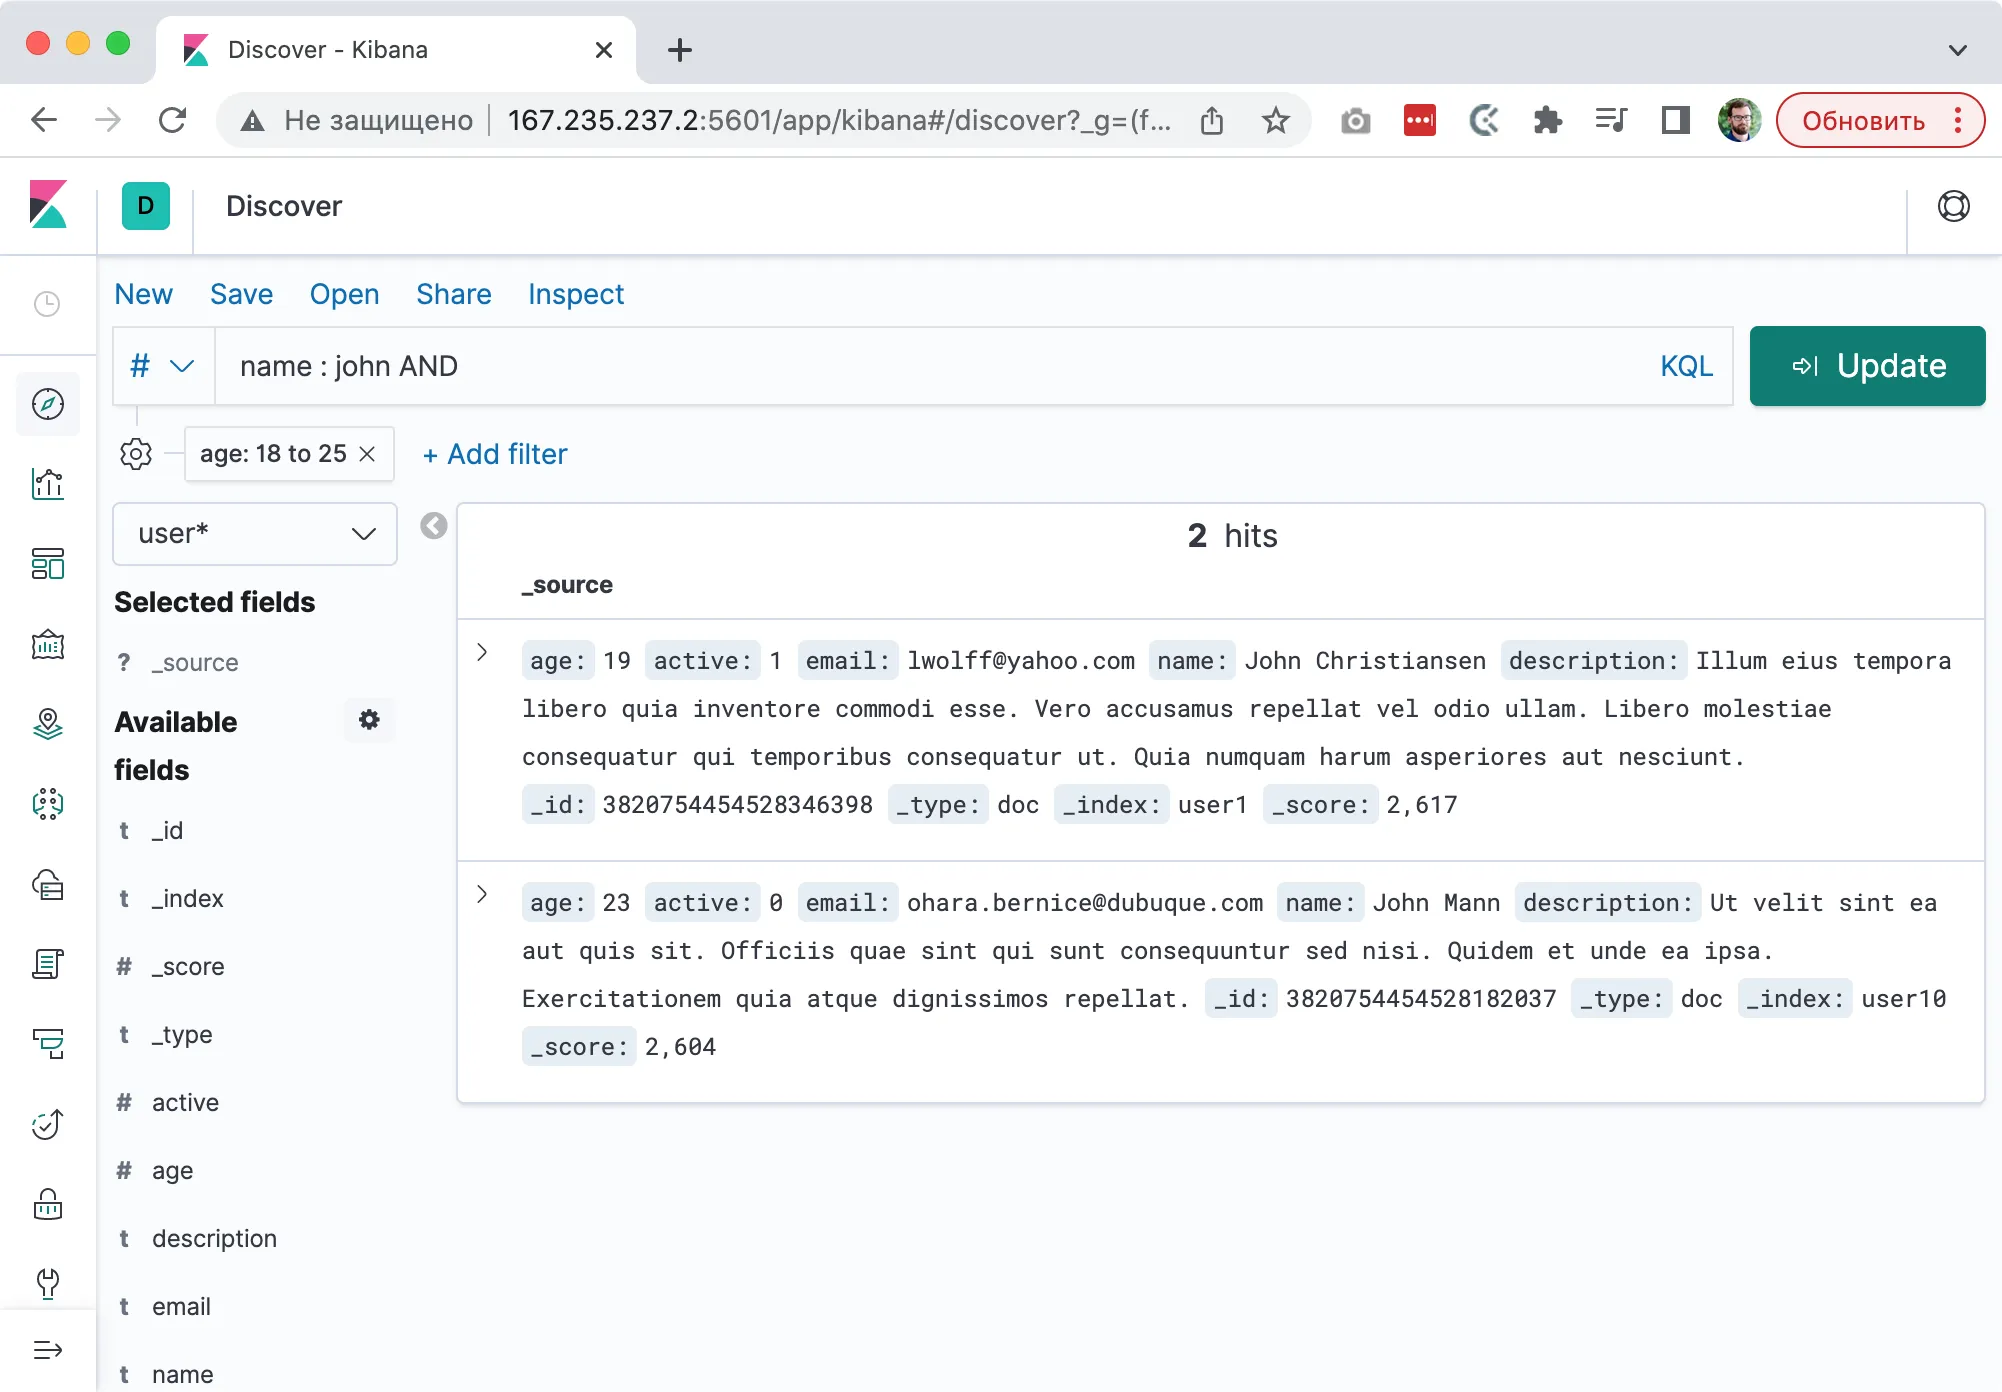The image size is (2002, 1392).
Task: Remove the age 18 to 25 filter
Action: 365,453
